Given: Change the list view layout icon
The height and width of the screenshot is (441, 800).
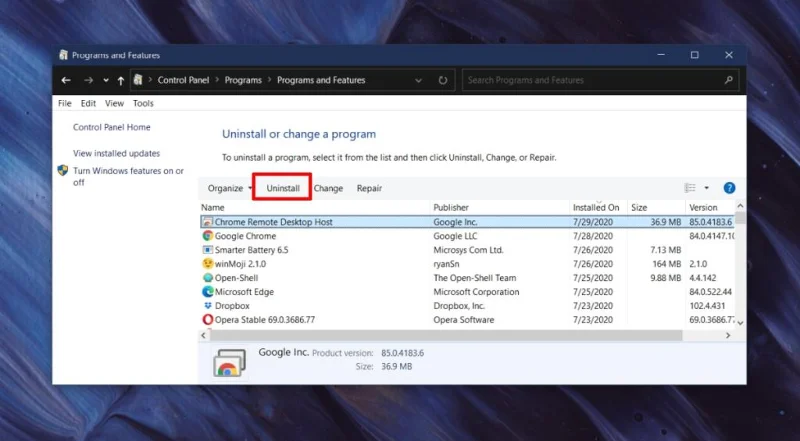Looking at the screenshot, I should click(x=690, y=188).
